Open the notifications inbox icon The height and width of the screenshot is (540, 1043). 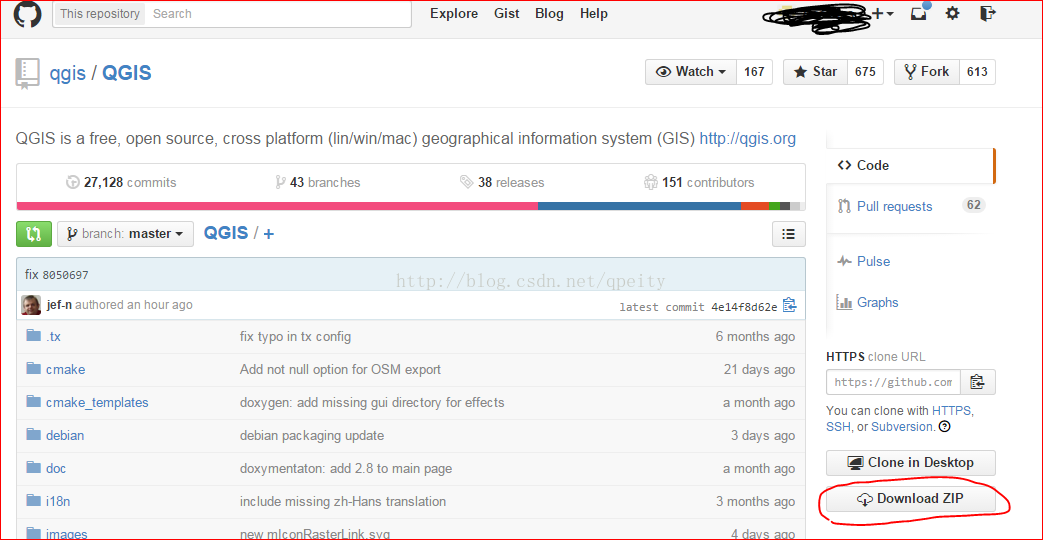click(x=919, y=12)
